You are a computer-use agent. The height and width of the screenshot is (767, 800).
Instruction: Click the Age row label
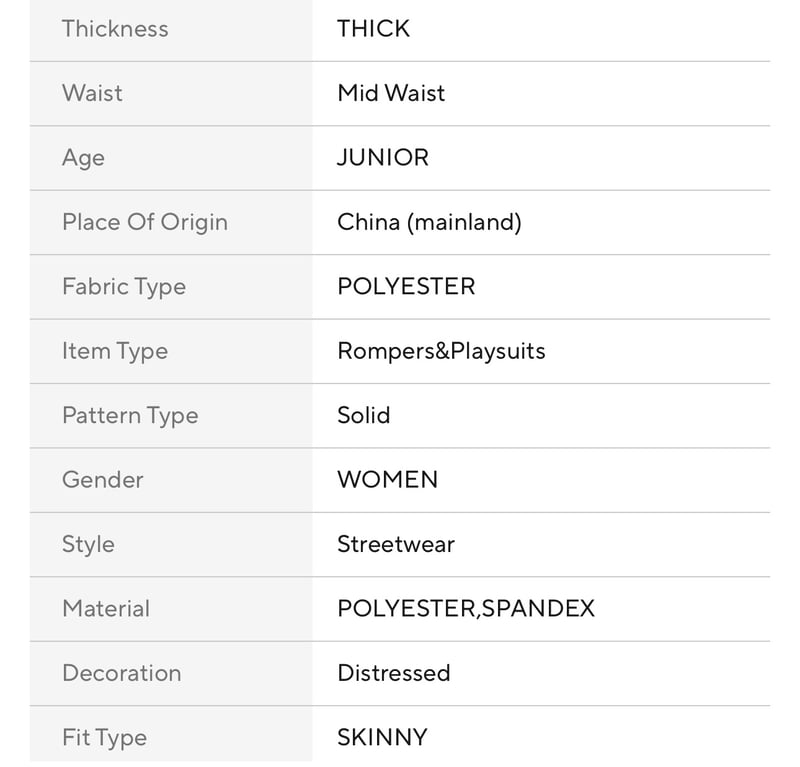pos(83,158)
